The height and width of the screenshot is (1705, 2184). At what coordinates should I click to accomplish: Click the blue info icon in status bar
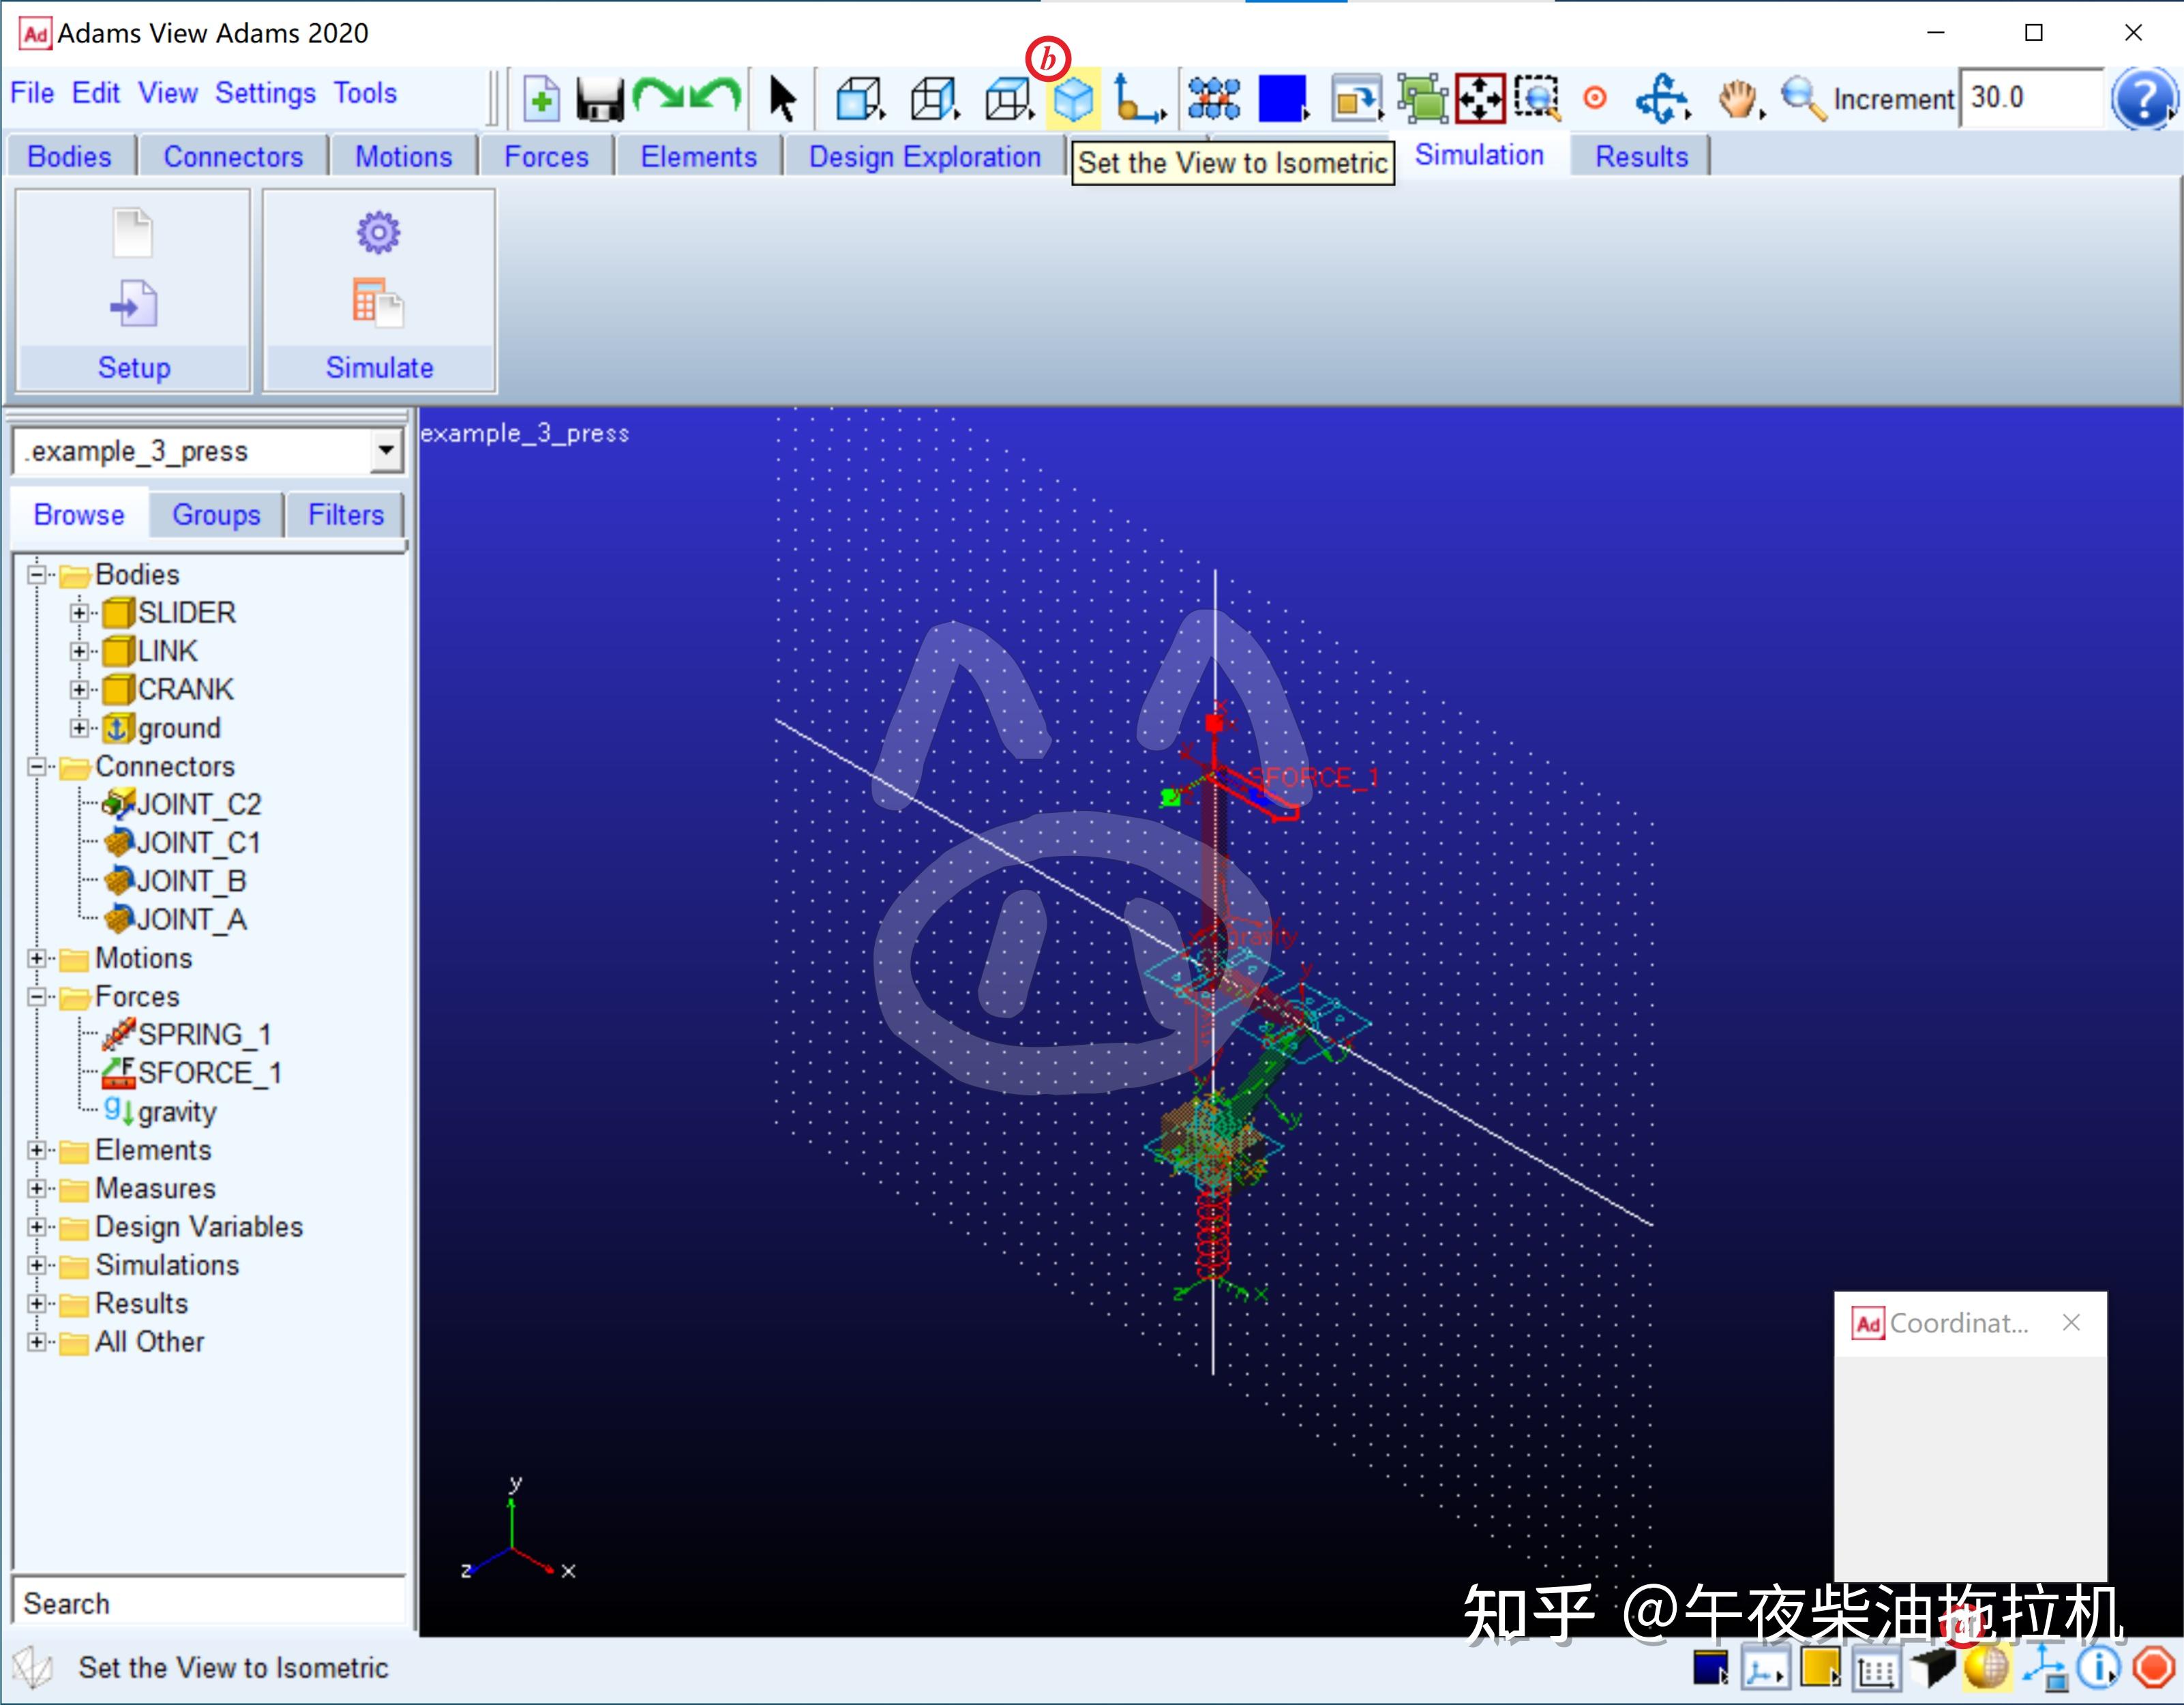coord(2098,1668)
